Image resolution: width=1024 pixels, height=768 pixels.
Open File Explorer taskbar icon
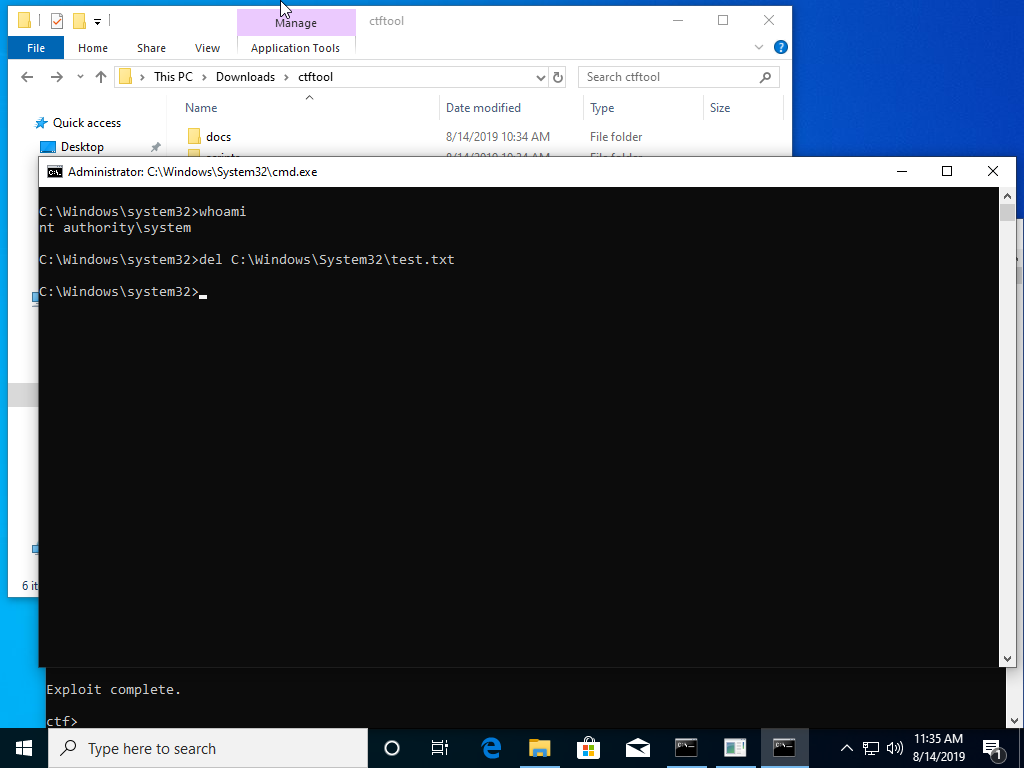click(539, 748)
